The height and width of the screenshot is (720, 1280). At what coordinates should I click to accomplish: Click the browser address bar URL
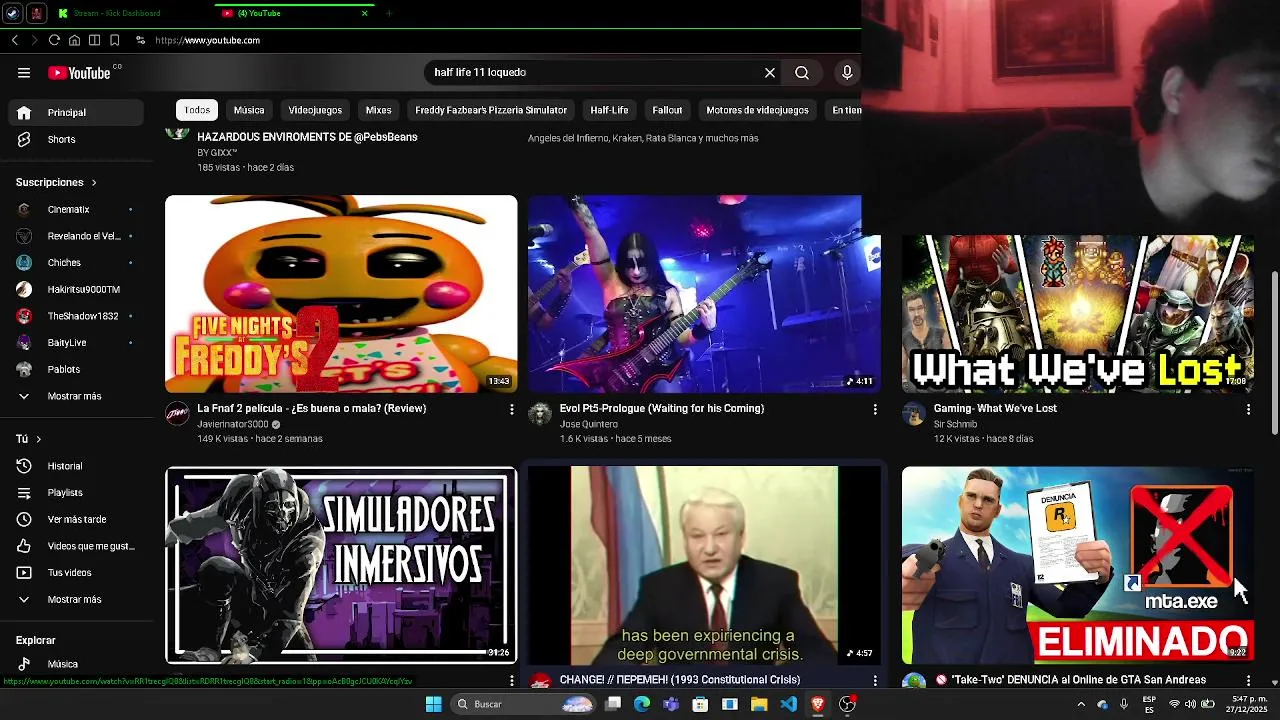[207, 40]
